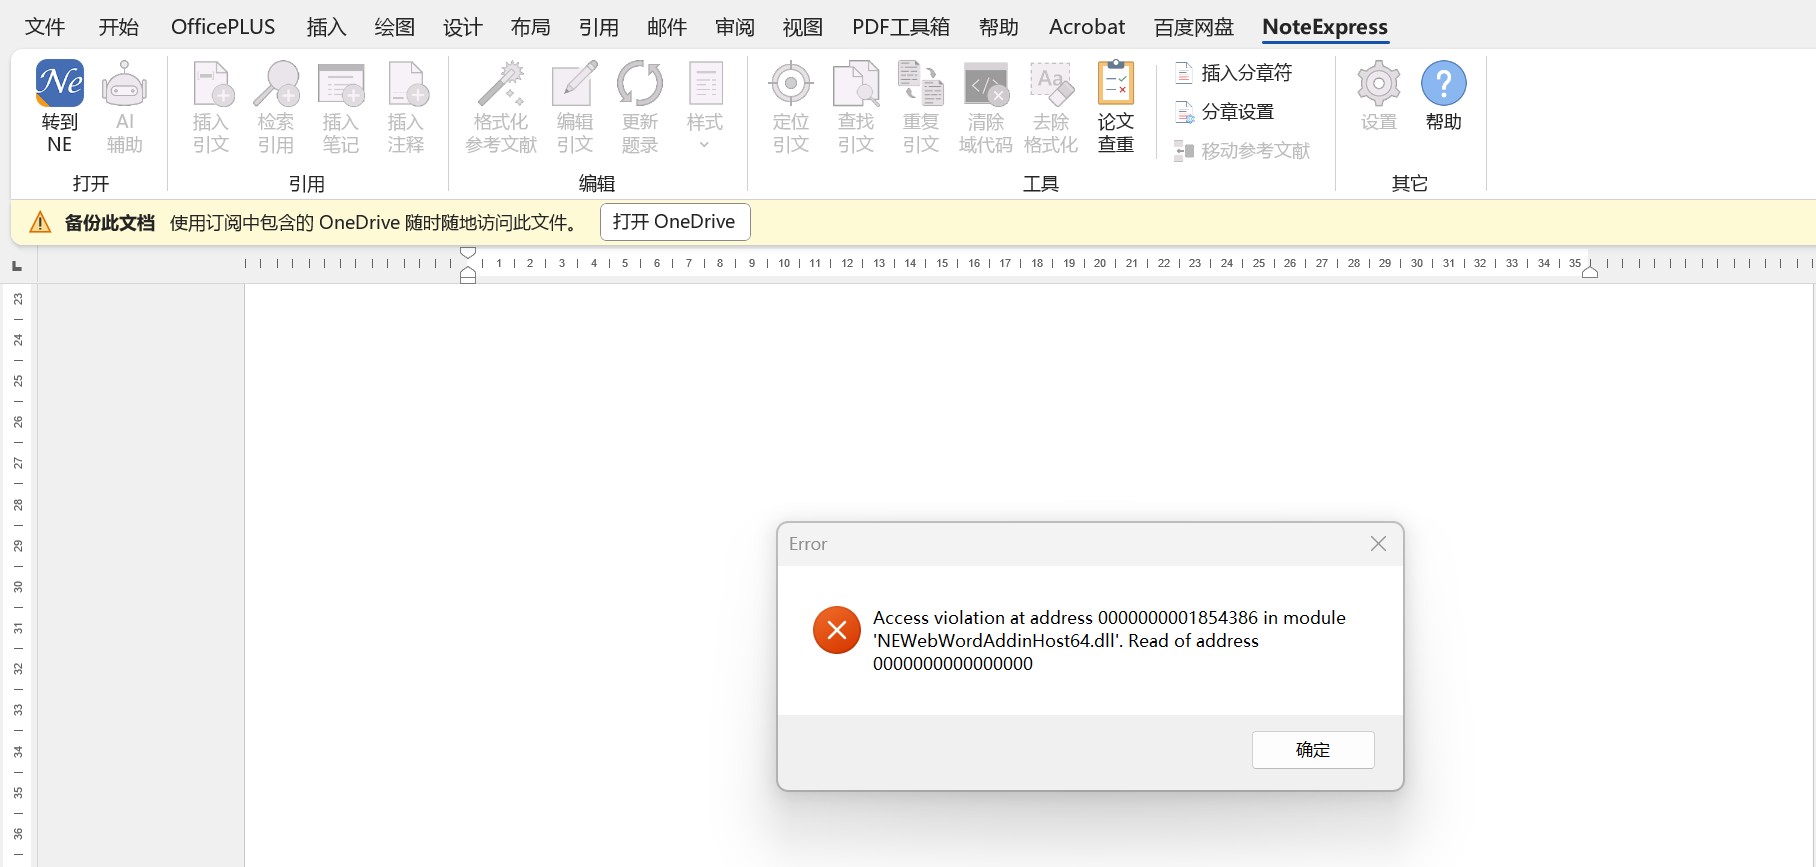Click the right indent marker on ruler
Viewport: 1816px width, 867px height.
[x=1589, y=272]
